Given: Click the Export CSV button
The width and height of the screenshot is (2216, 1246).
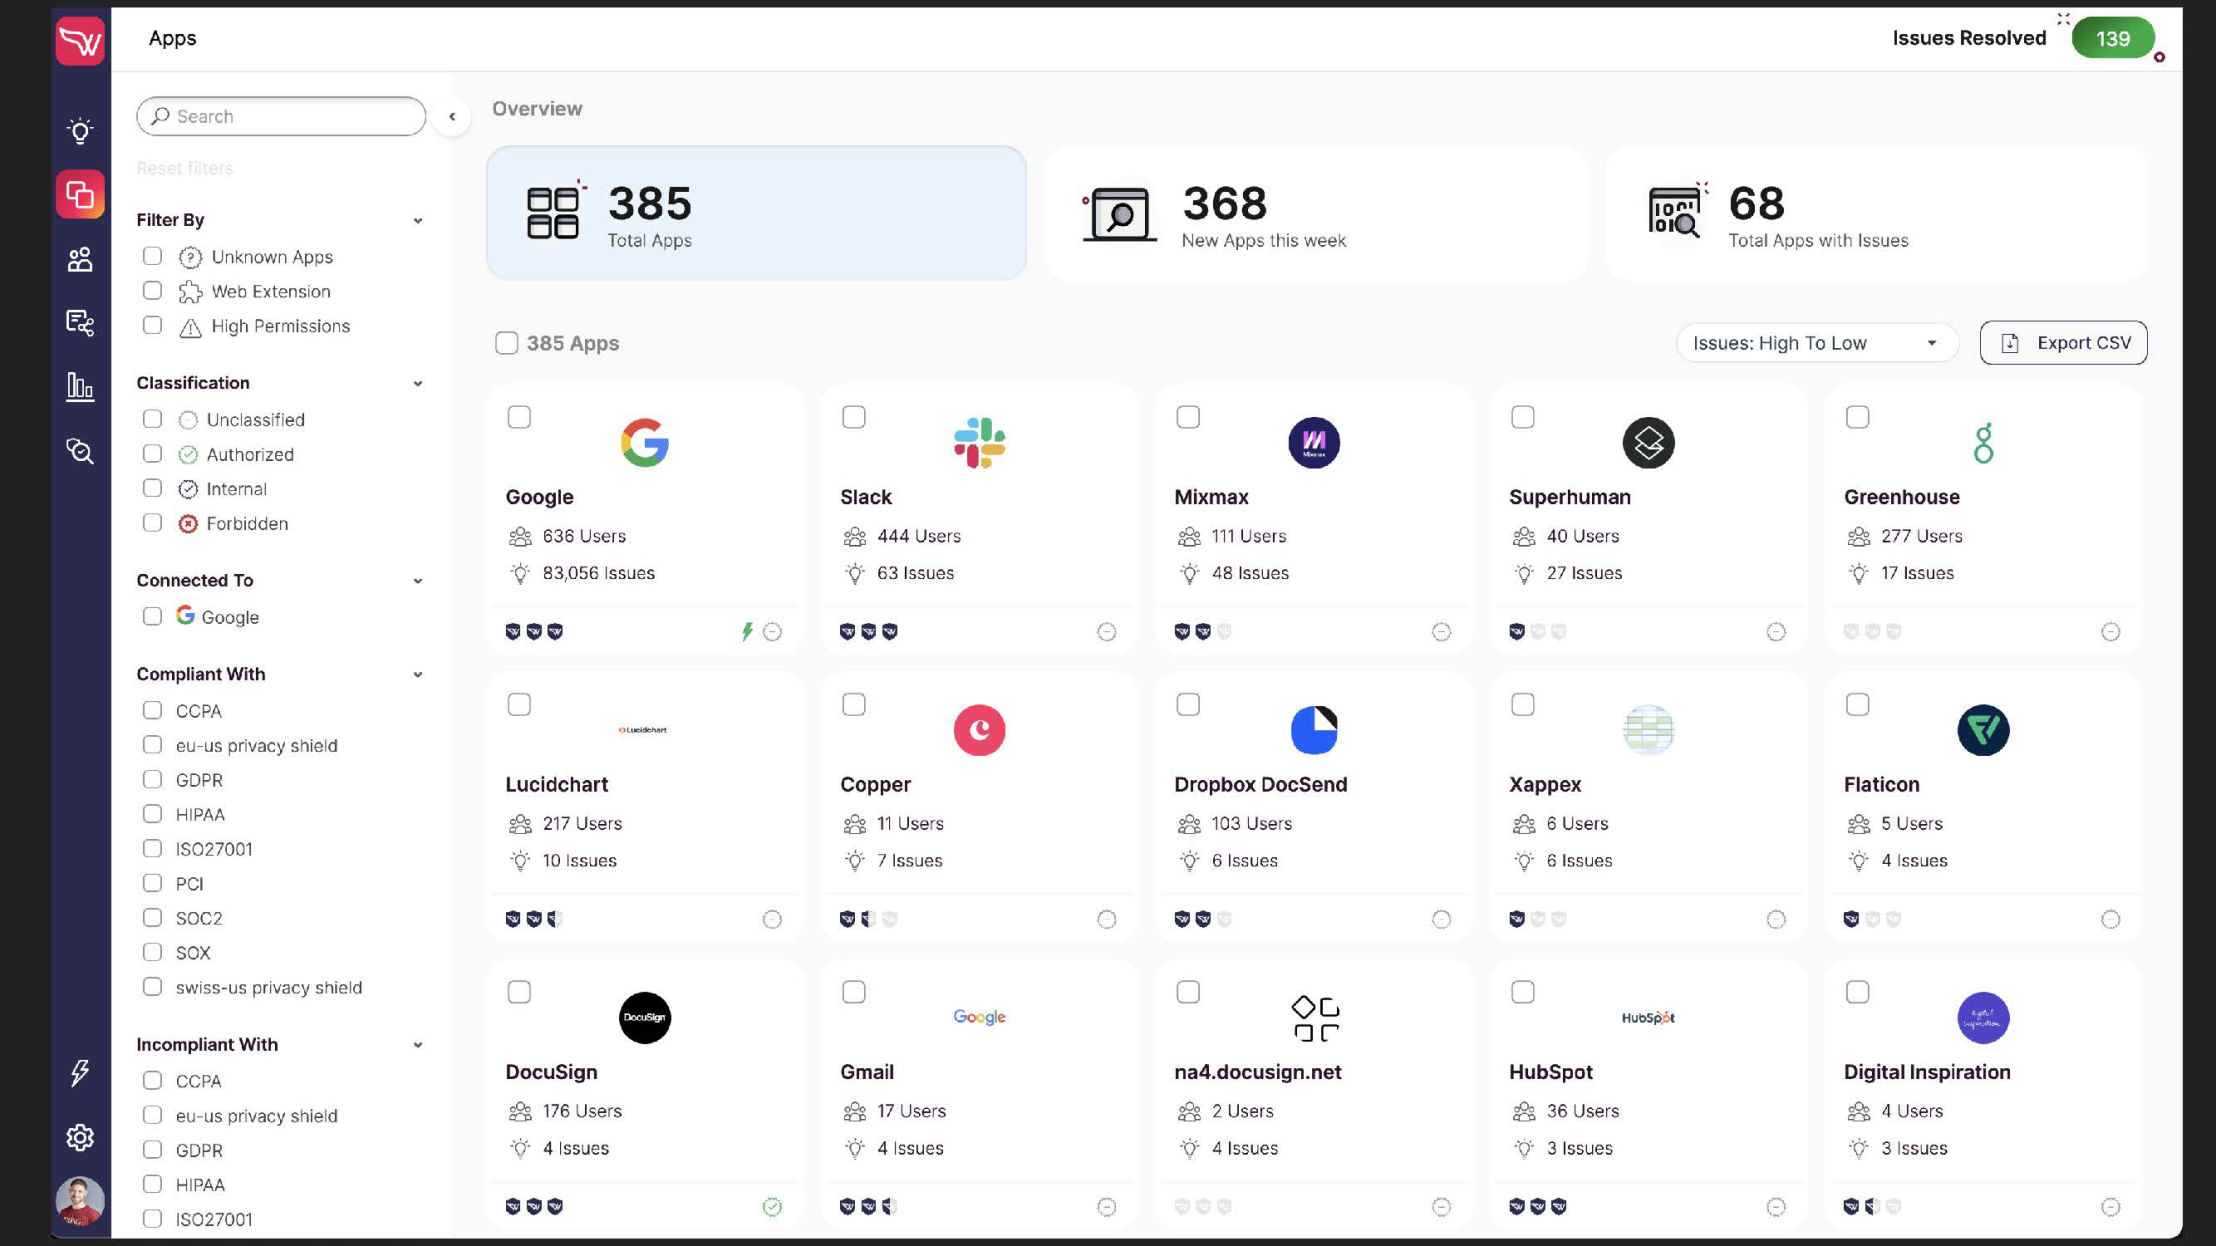Looking at the screenshot, I should coord(2063,343).
